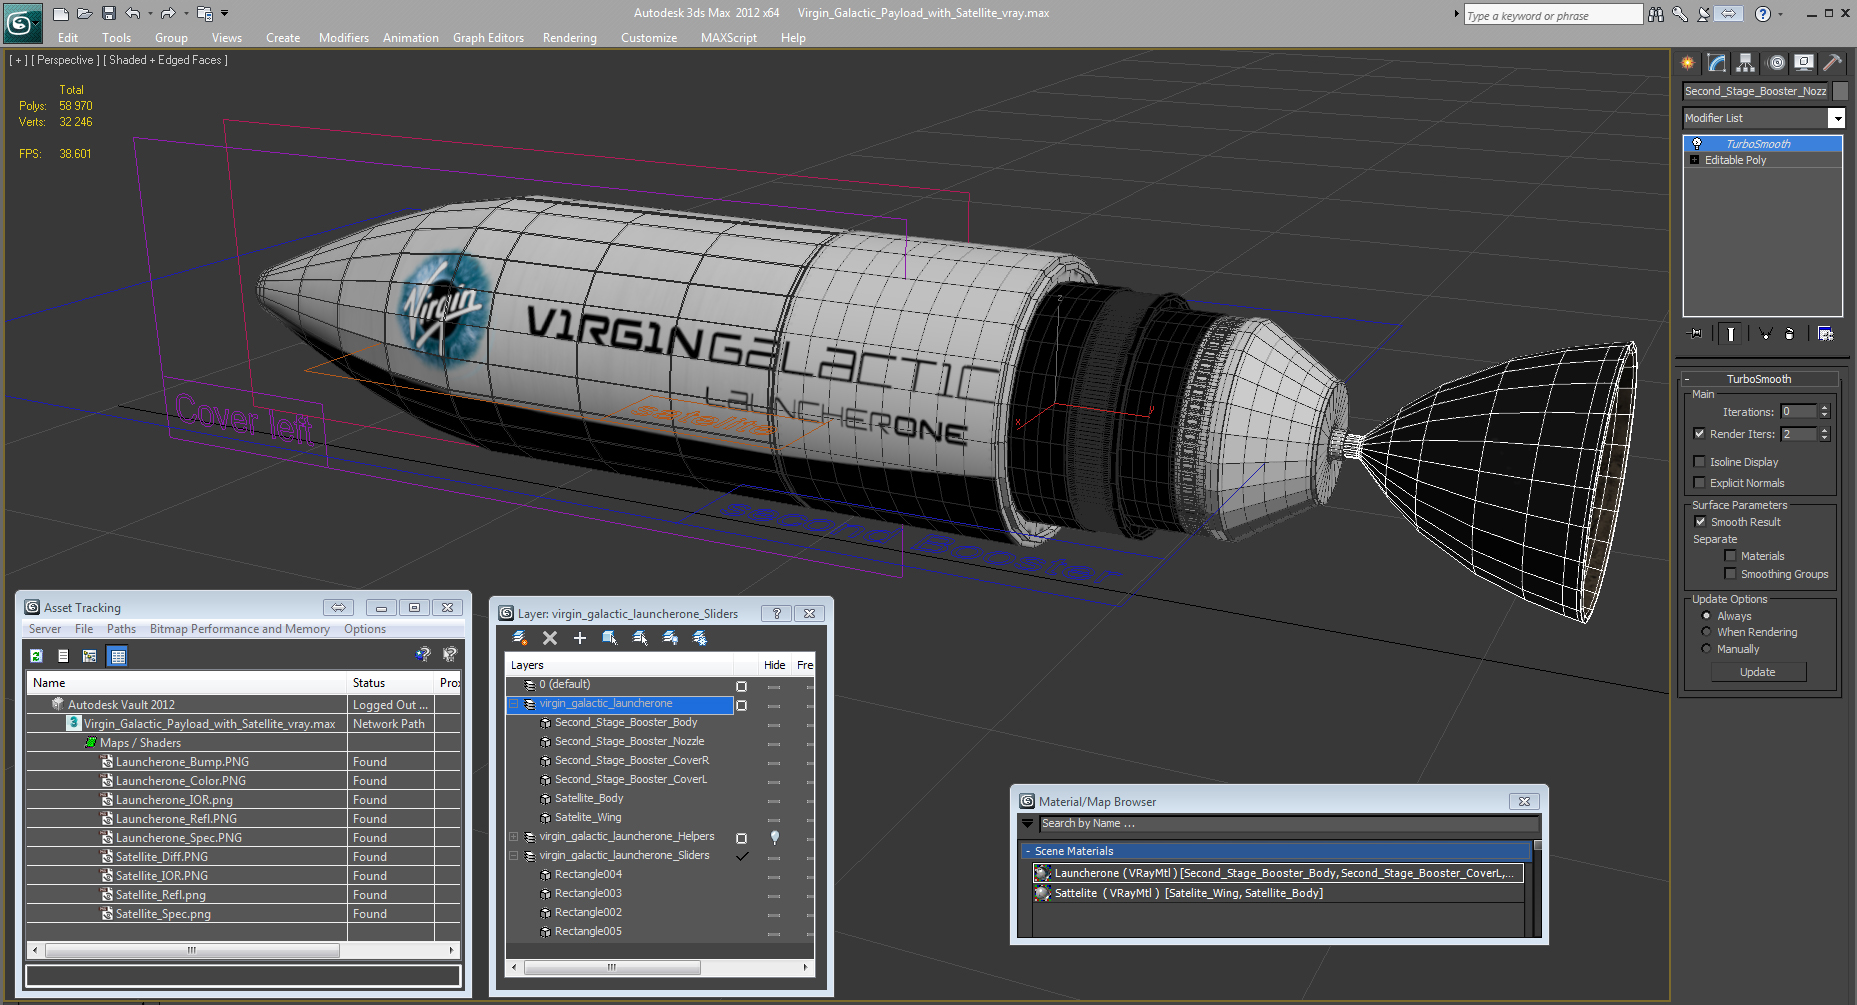Screen dimensions: 1857x1005
Task: Click the Save File floppy icon
Action: click(109, 14)
